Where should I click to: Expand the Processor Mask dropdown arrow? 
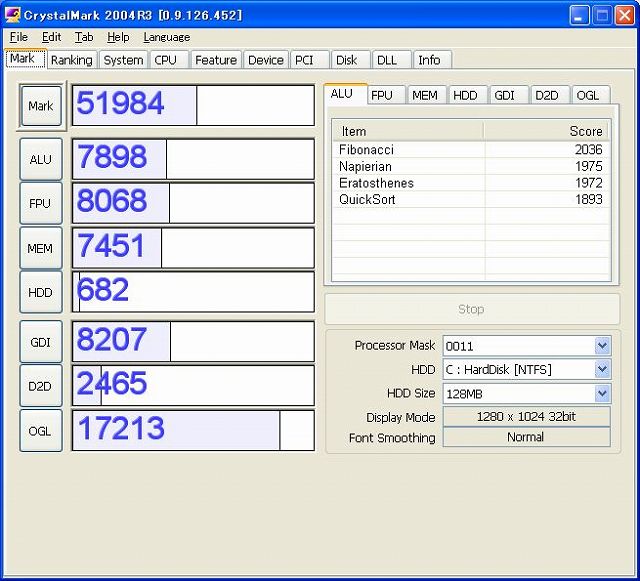[x=602, y=346]
